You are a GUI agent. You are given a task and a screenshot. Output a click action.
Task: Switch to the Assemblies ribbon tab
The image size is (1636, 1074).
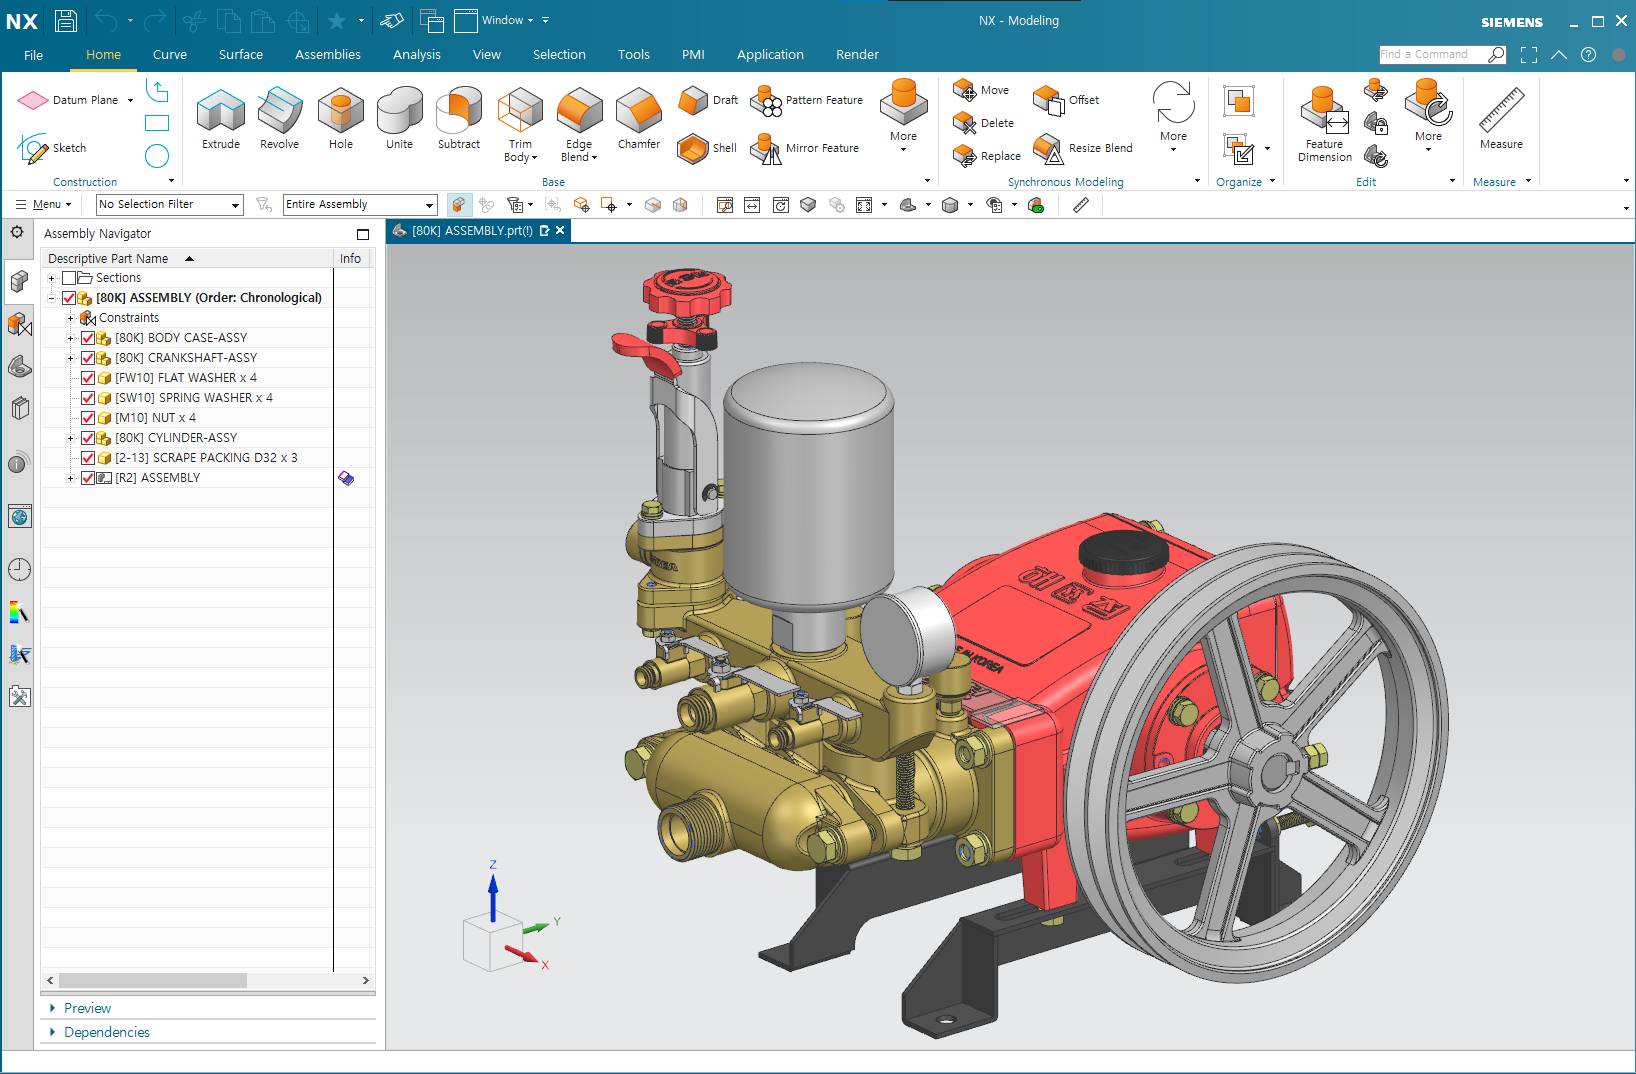pyautogui.click(x=327, y=54)
